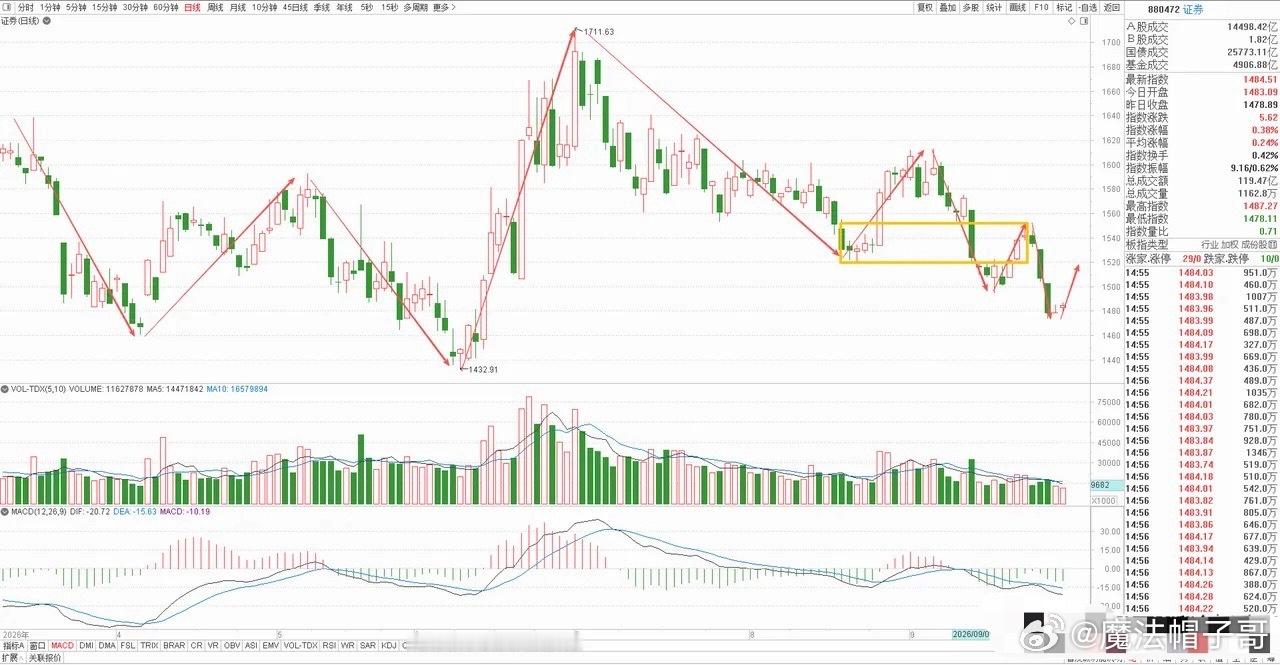The width and height of the screenshot is (1280, 665).
Task: Open the 关联报价 related quotes tab
Action: click(x=44, y=657)
